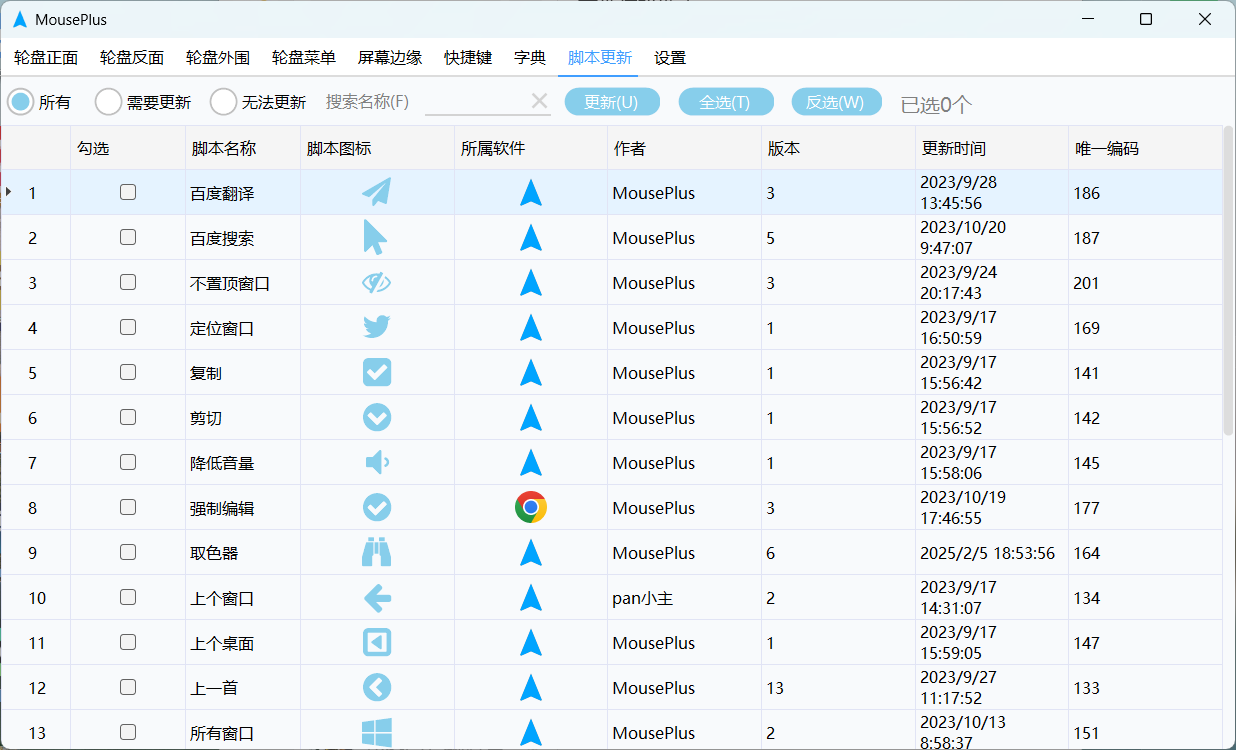The width and height of the screenshot is (1236, 750).
Task: Click the 全选(T) button
Action: pos(726,102)
